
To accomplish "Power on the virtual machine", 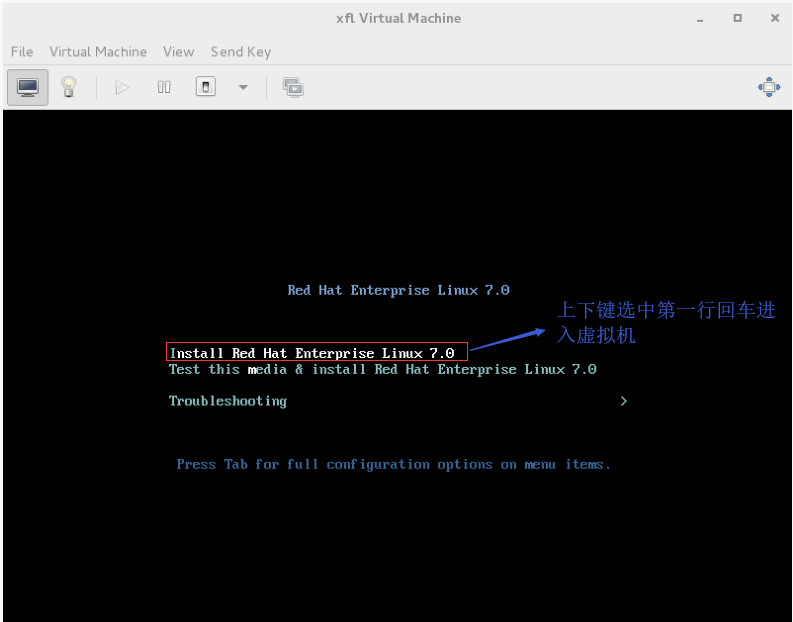I will pos(122,87).
